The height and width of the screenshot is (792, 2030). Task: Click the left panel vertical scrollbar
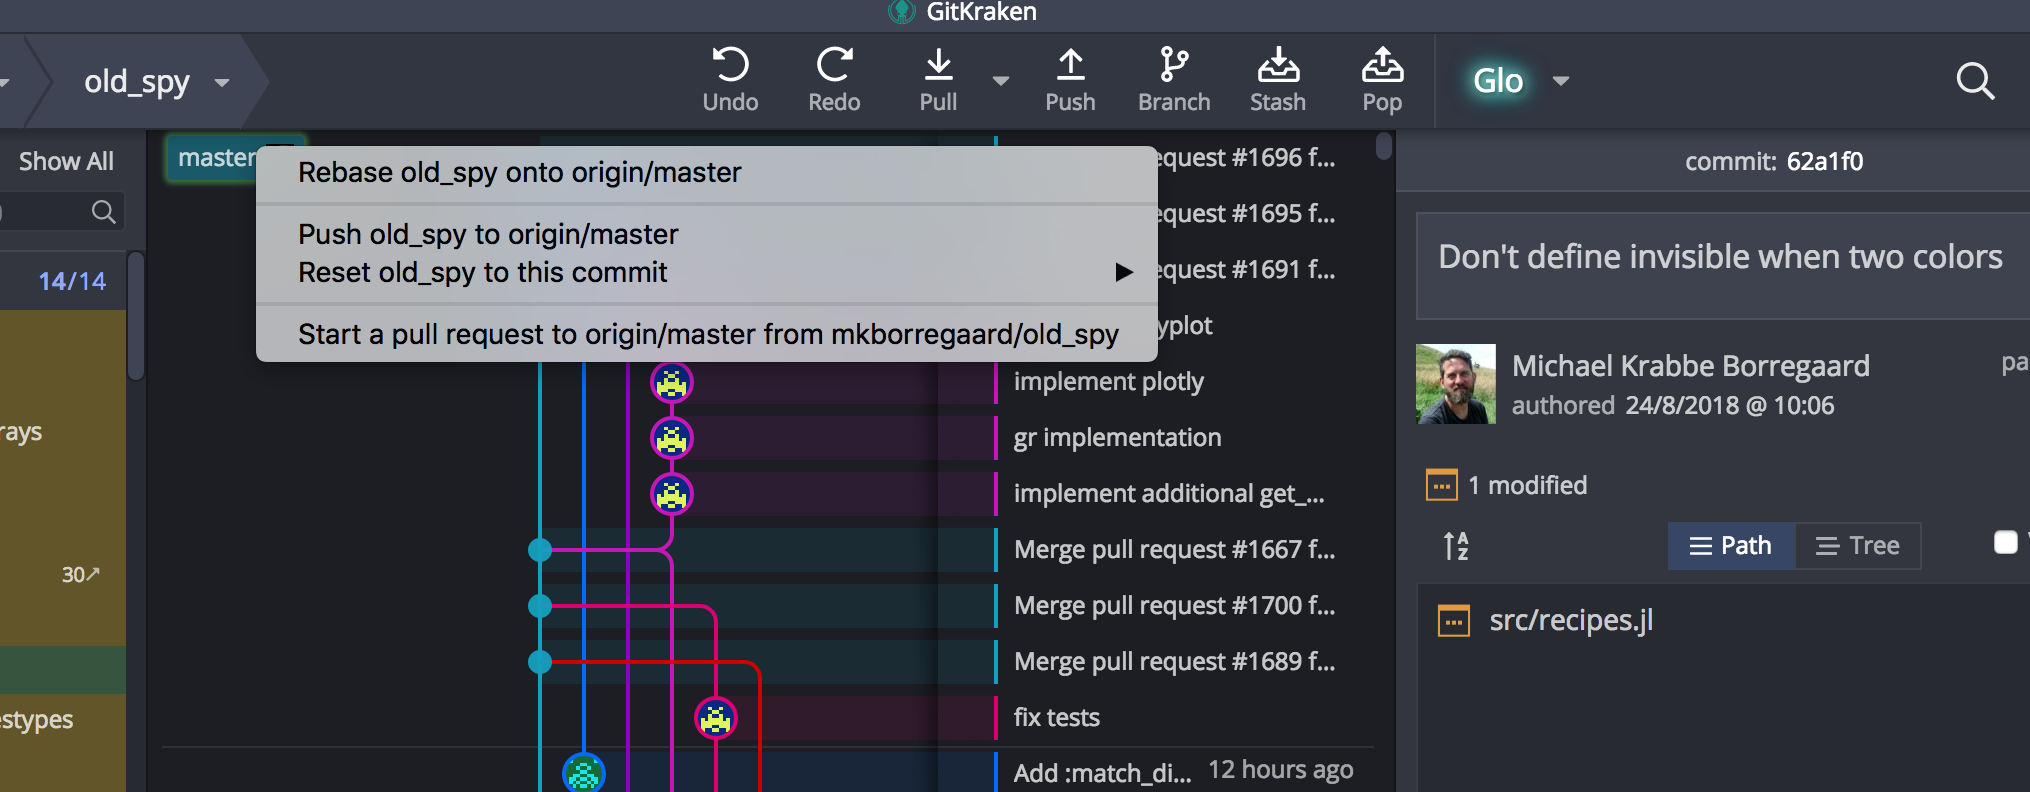coord(136,315)
